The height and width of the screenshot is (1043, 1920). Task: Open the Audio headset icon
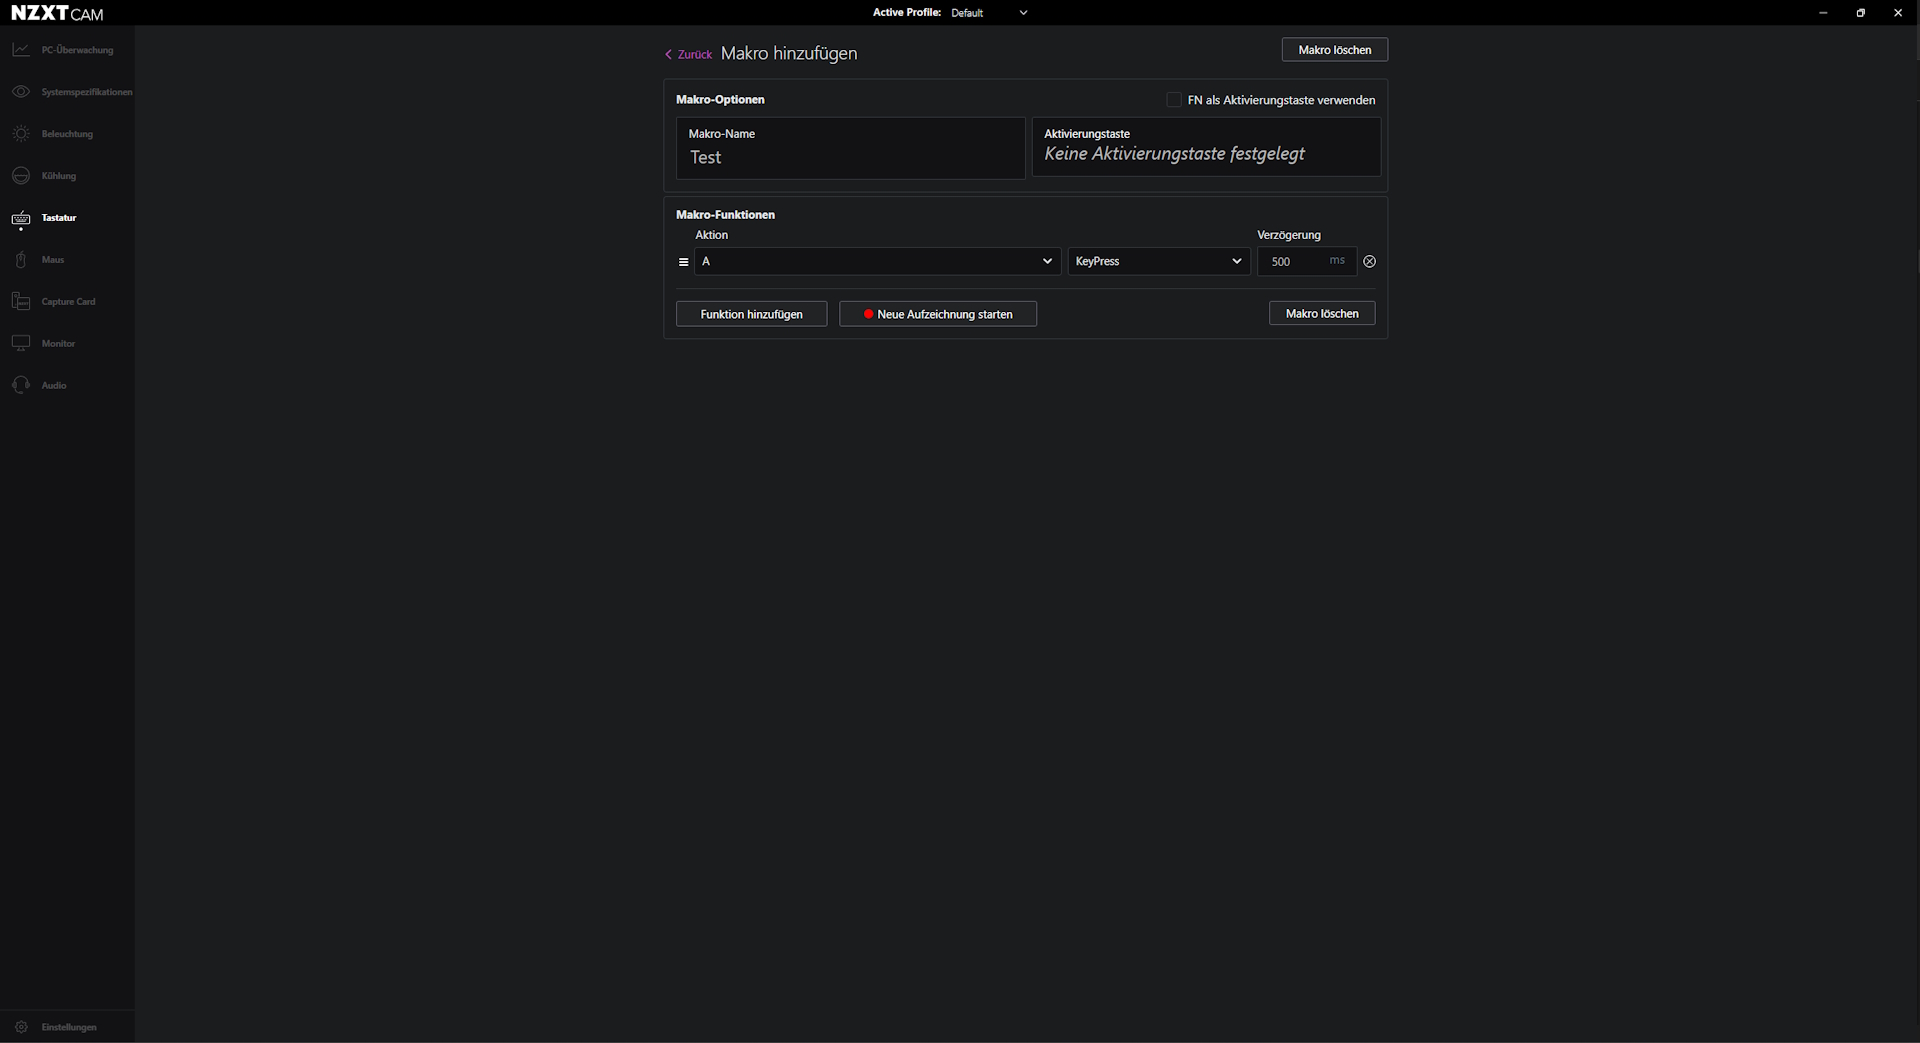tap(21, 386)
